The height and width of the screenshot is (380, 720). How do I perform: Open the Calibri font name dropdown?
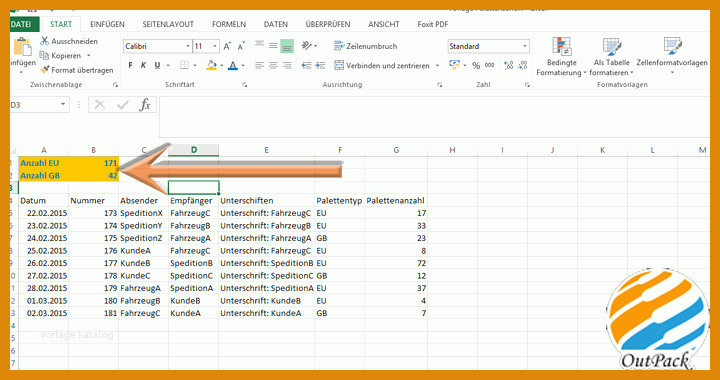[x=188, y=46]
